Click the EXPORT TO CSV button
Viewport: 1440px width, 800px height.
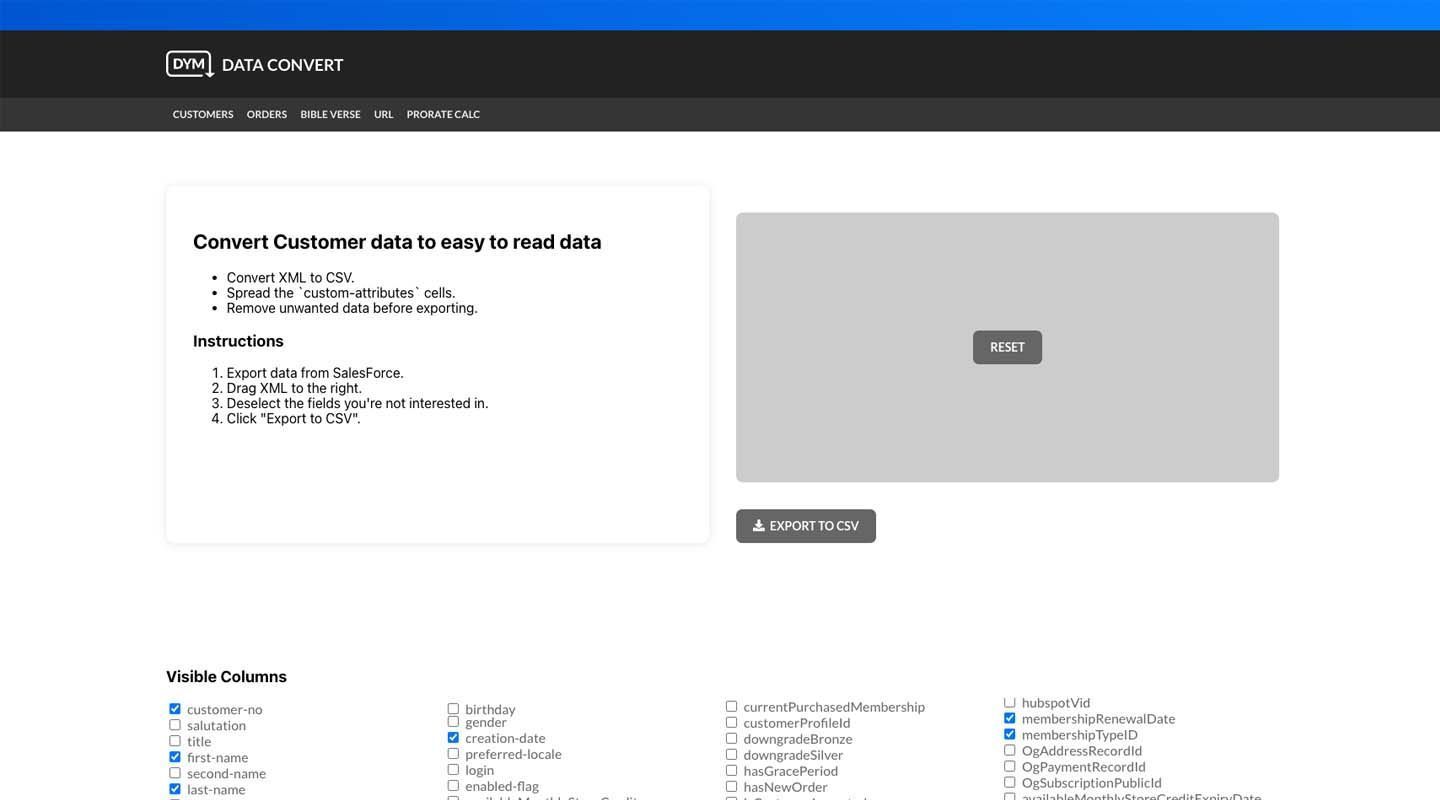point(806,525)
